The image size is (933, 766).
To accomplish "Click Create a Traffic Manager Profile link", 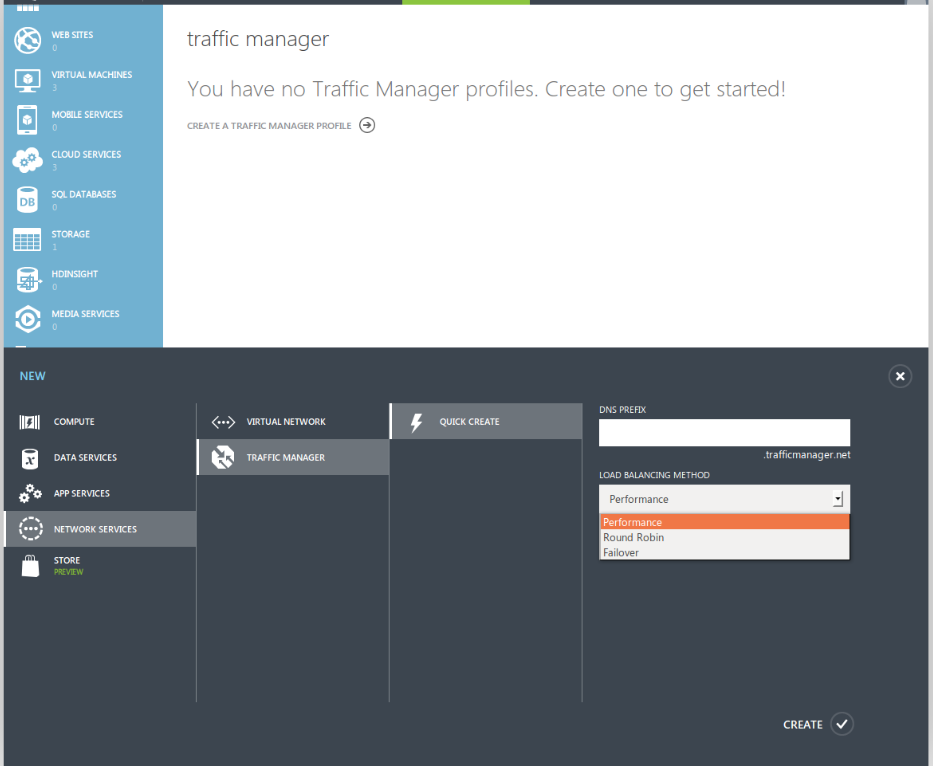I will click(269, 126).
